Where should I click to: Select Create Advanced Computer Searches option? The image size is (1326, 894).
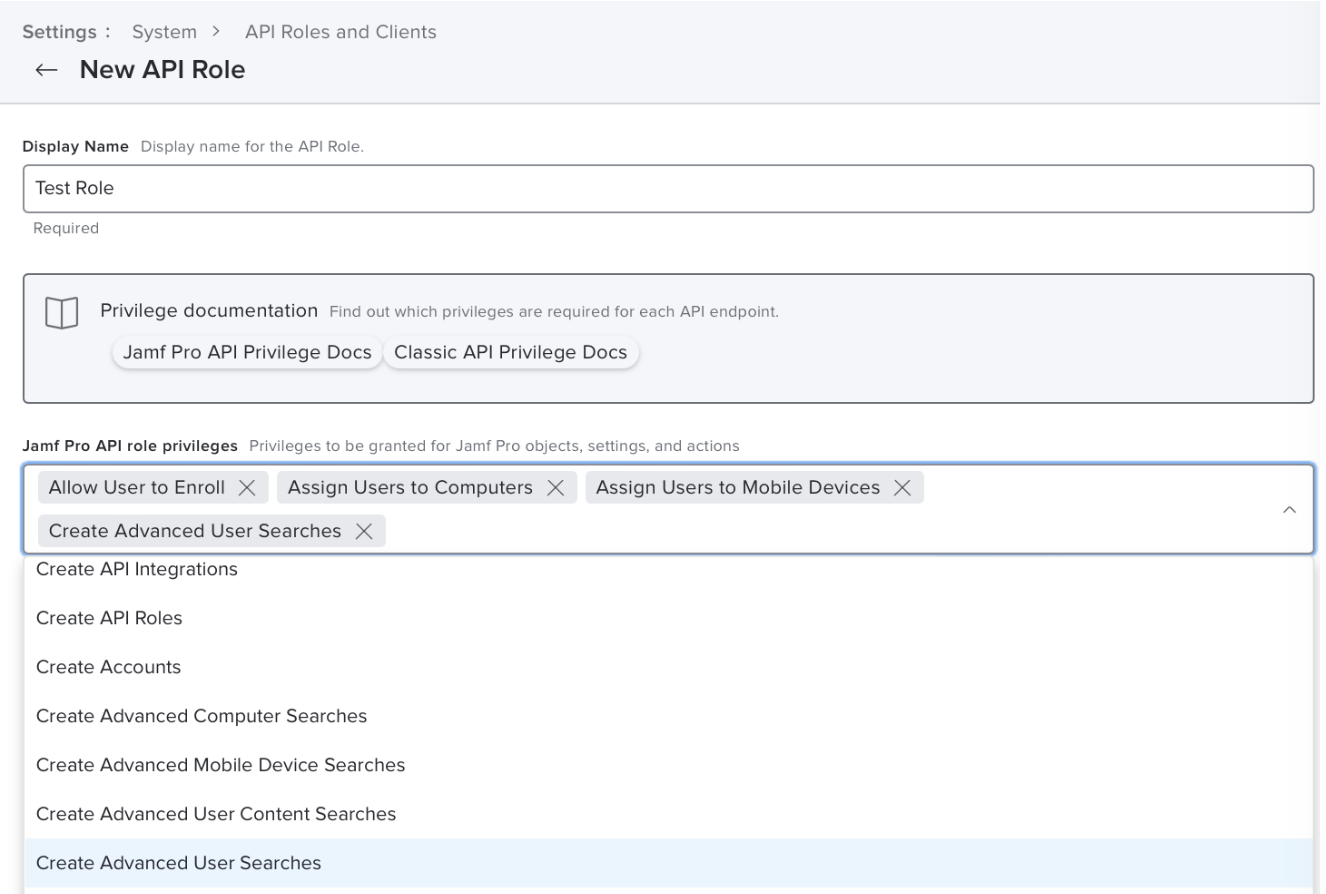click(x=668, y=716)
